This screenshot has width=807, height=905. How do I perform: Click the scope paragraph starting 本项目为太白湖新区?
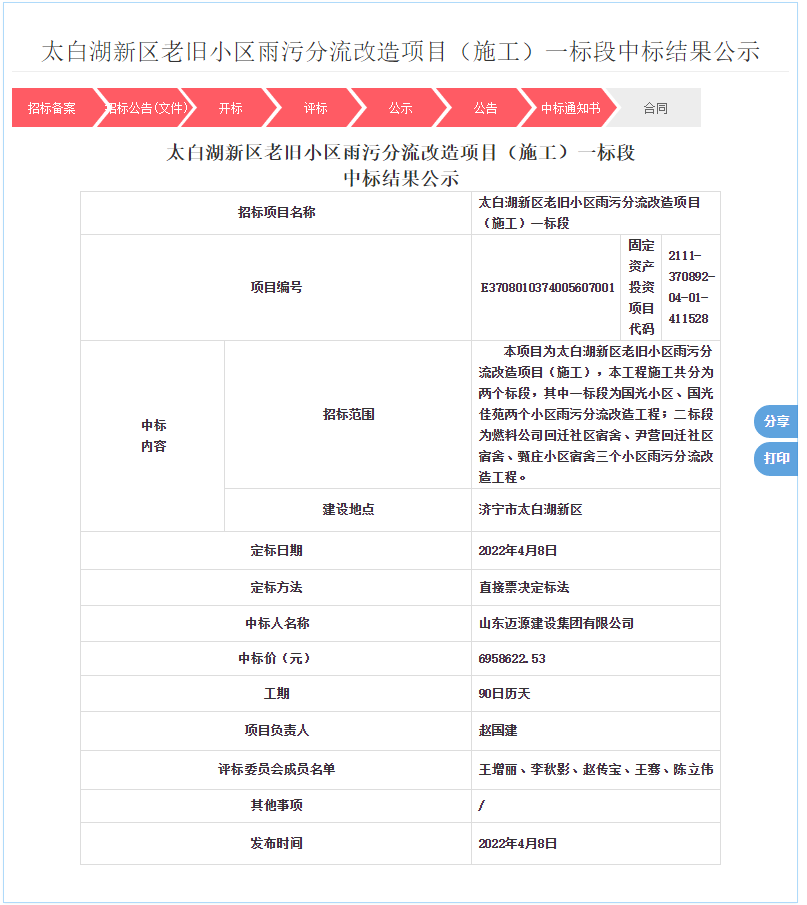click(x=596, y=414)
